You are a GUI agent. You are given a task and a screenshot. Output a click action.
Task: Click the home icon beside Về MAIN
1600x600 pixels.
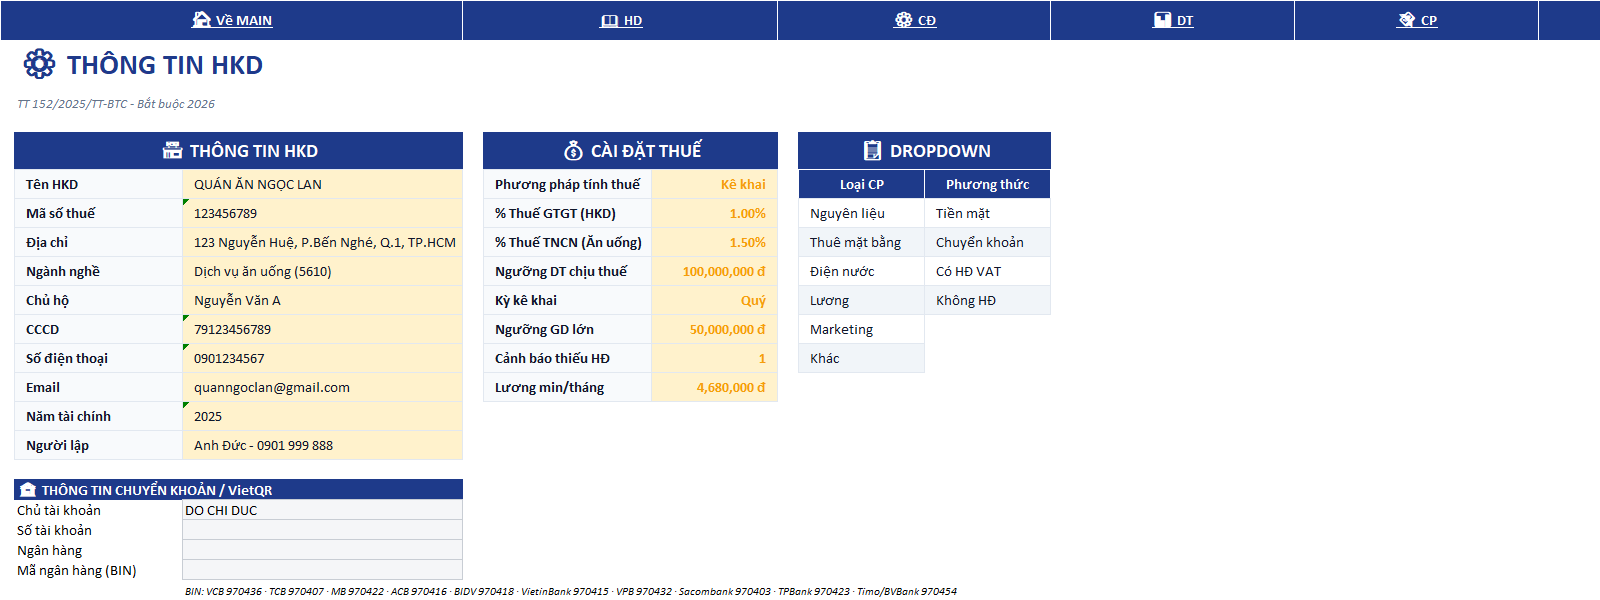point(201,19)
